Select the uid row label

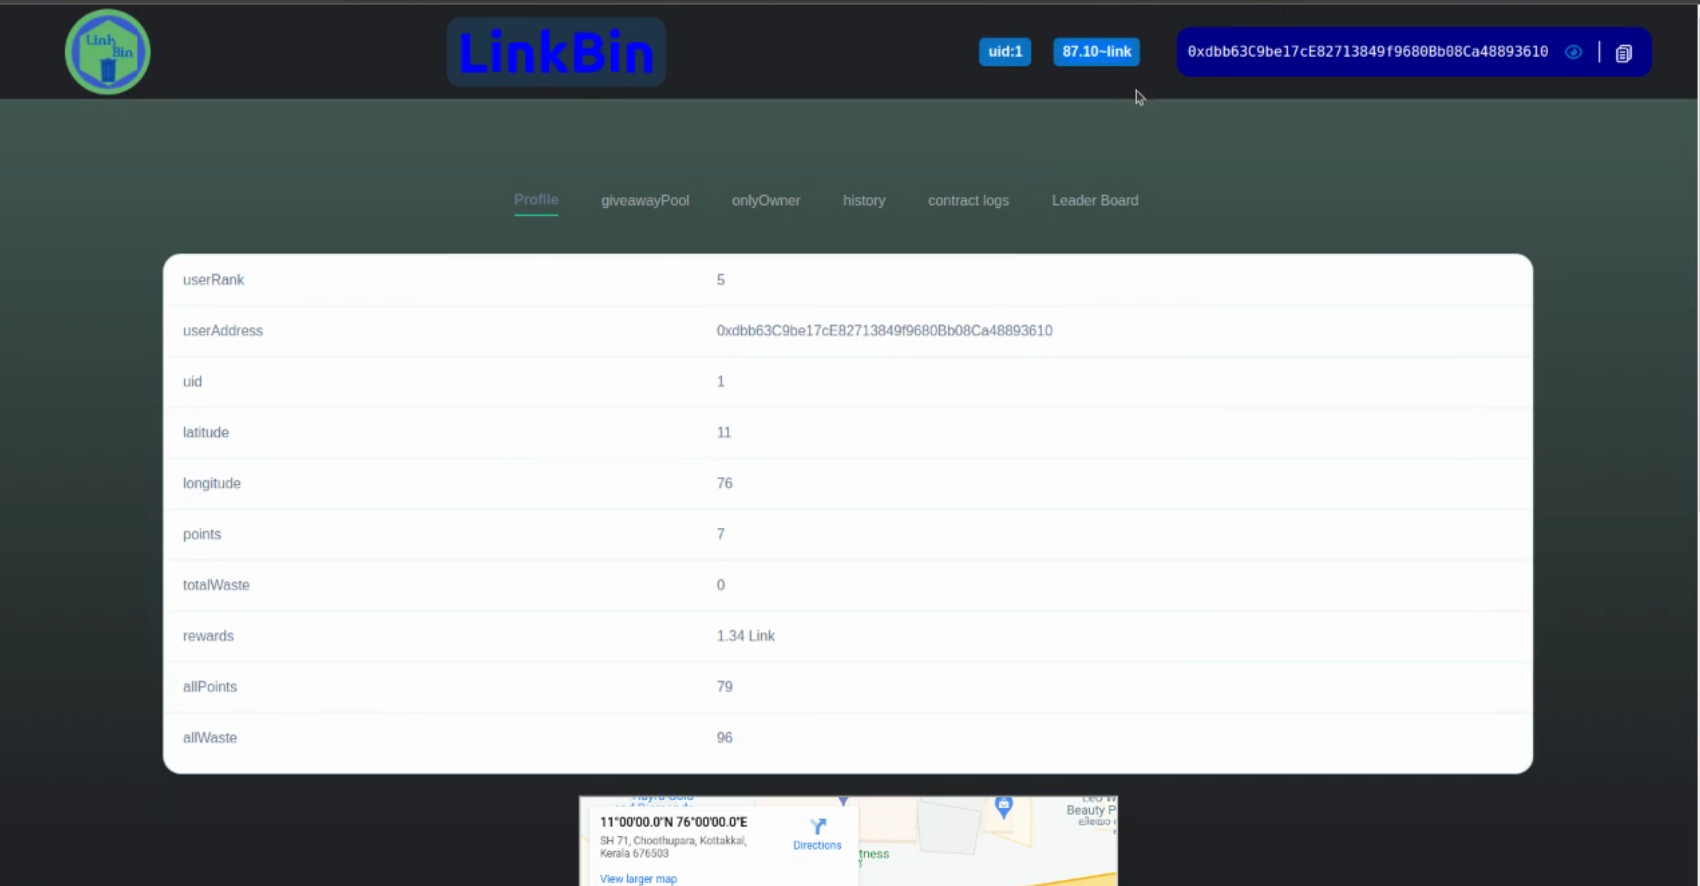coord(192,382)
